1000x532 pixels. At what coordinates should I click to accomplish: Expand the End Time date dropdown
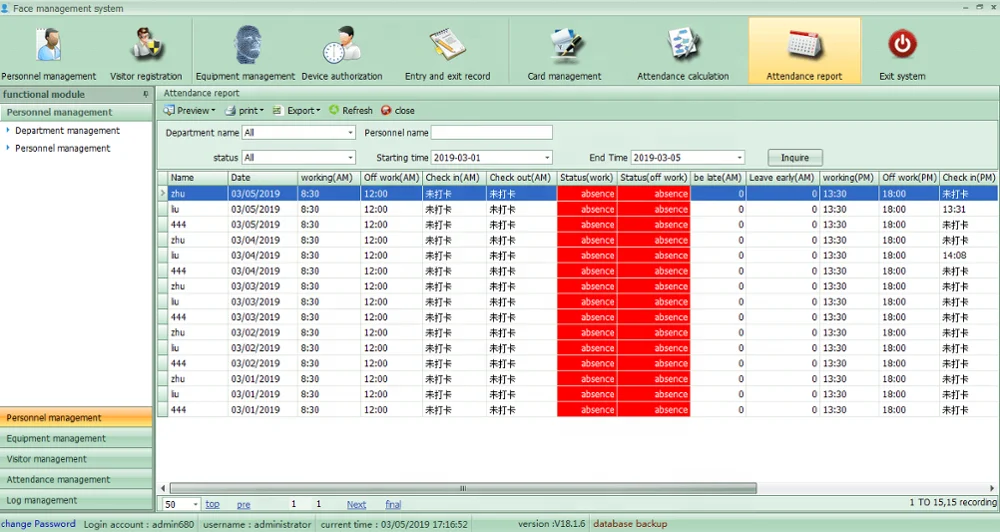point(739,158)
